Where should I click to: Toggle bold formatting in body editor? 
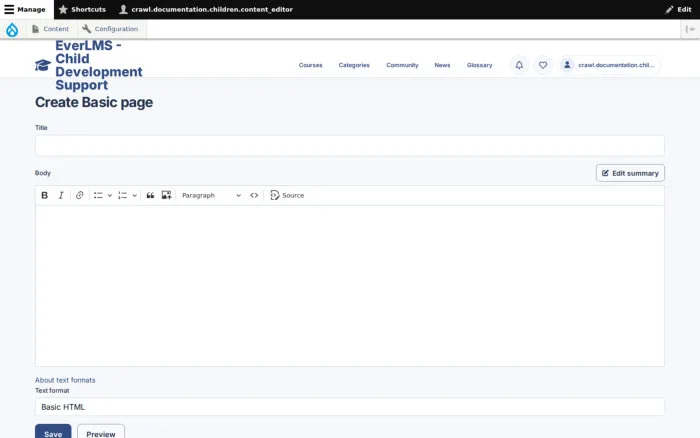click(x=45, y=195)
